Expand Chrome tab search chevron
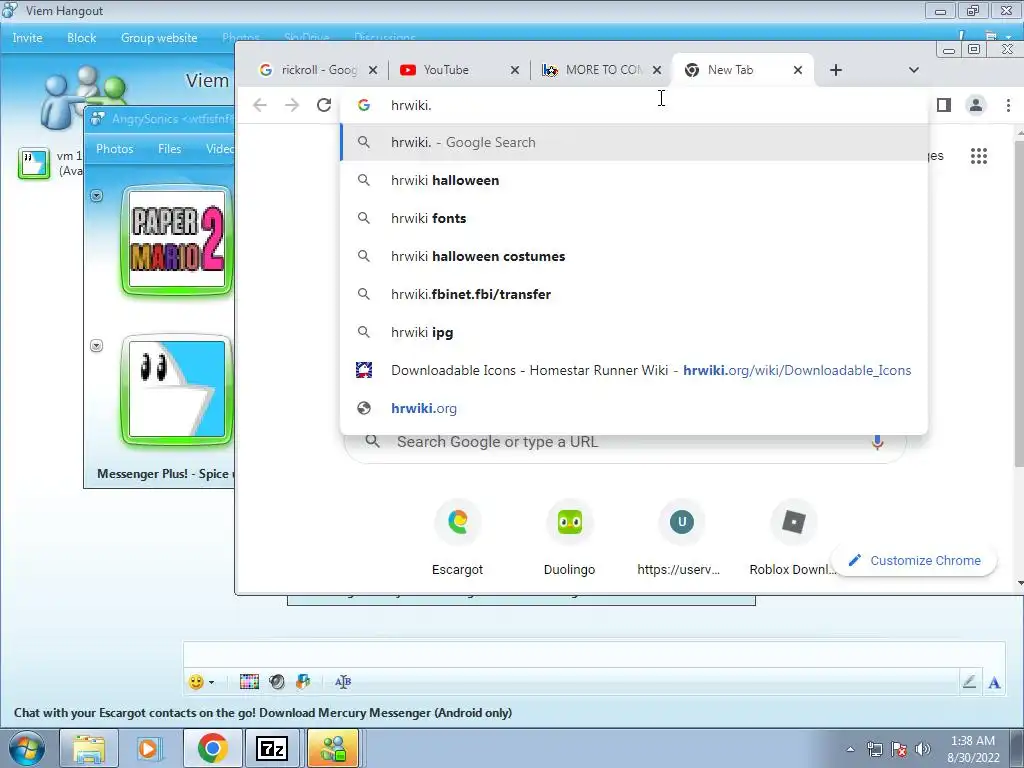This screenshot has width=1024, height=768. pyautogui.click(x=914, y=70)
